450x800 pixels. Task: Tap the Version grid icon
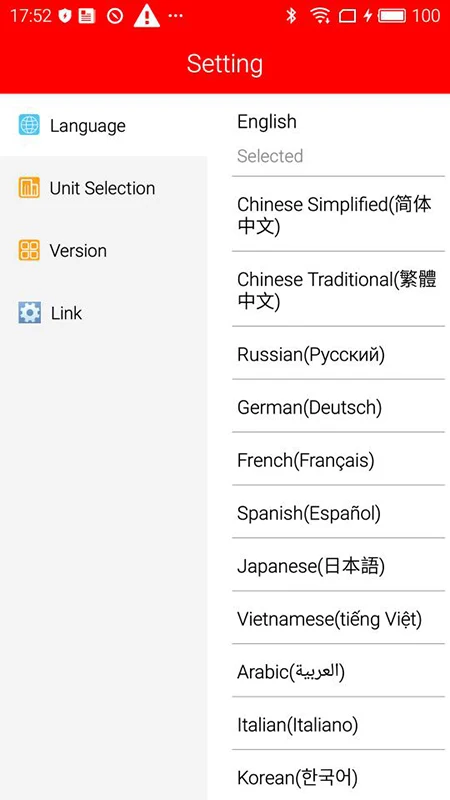tap(29, 250)
